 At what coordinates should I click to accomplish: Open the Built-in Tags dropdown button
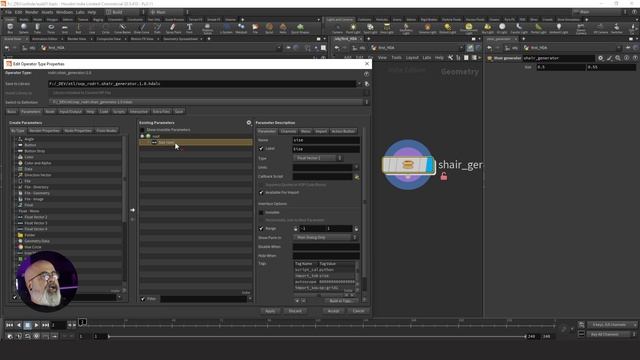(341, 301)
